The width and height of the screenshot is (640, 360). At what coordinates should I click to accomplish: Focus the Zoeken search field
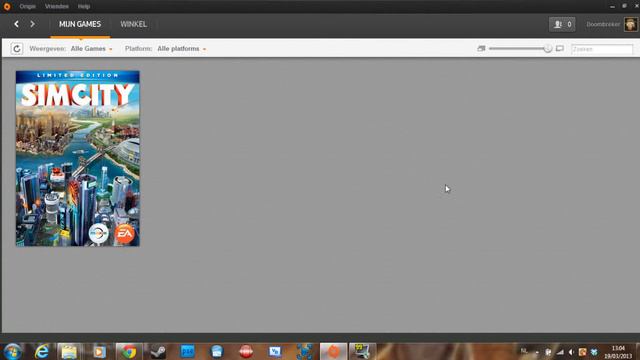pos(602,49)
